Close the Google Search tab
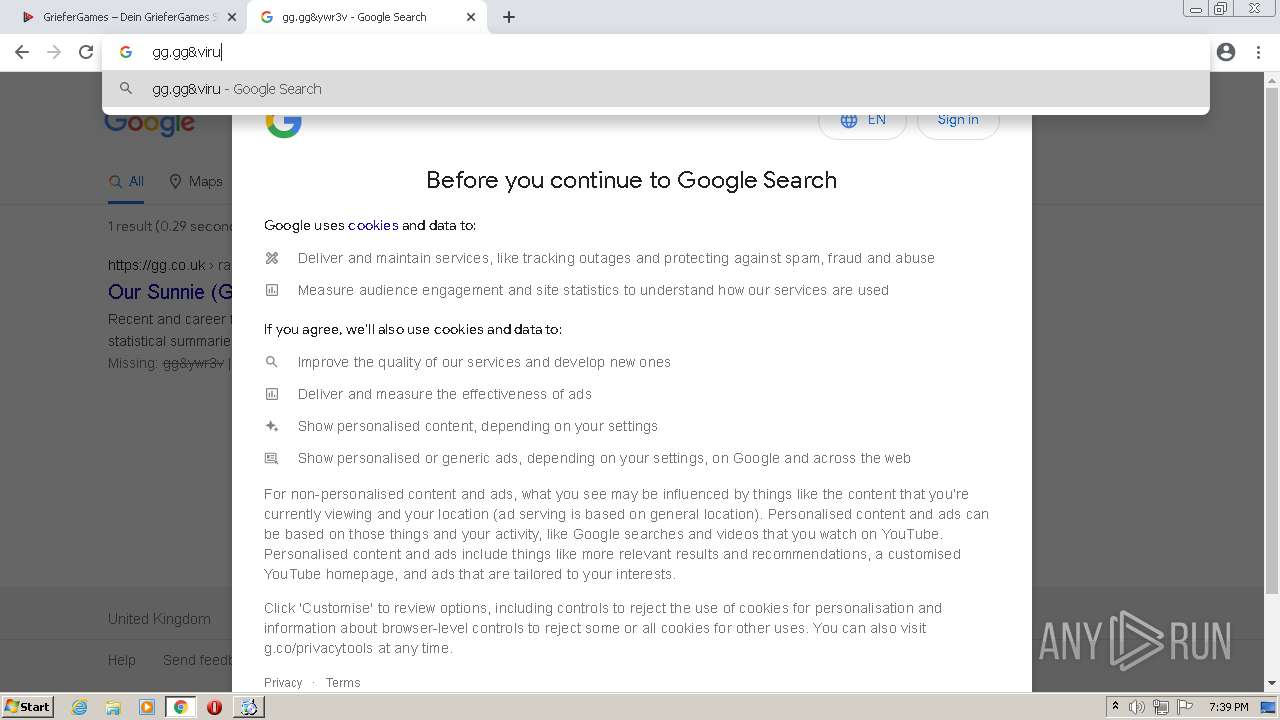 471,17
